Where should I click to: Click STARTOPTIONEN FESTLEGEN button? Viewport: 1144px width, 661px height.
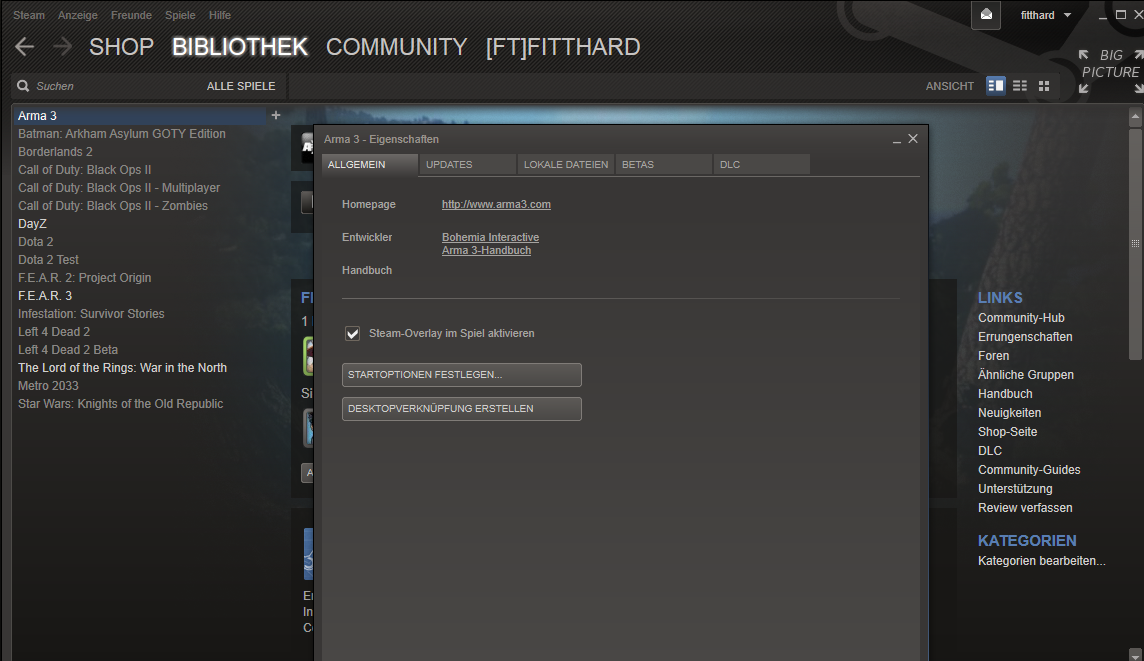pyautogui.click(x=462, y=375)
